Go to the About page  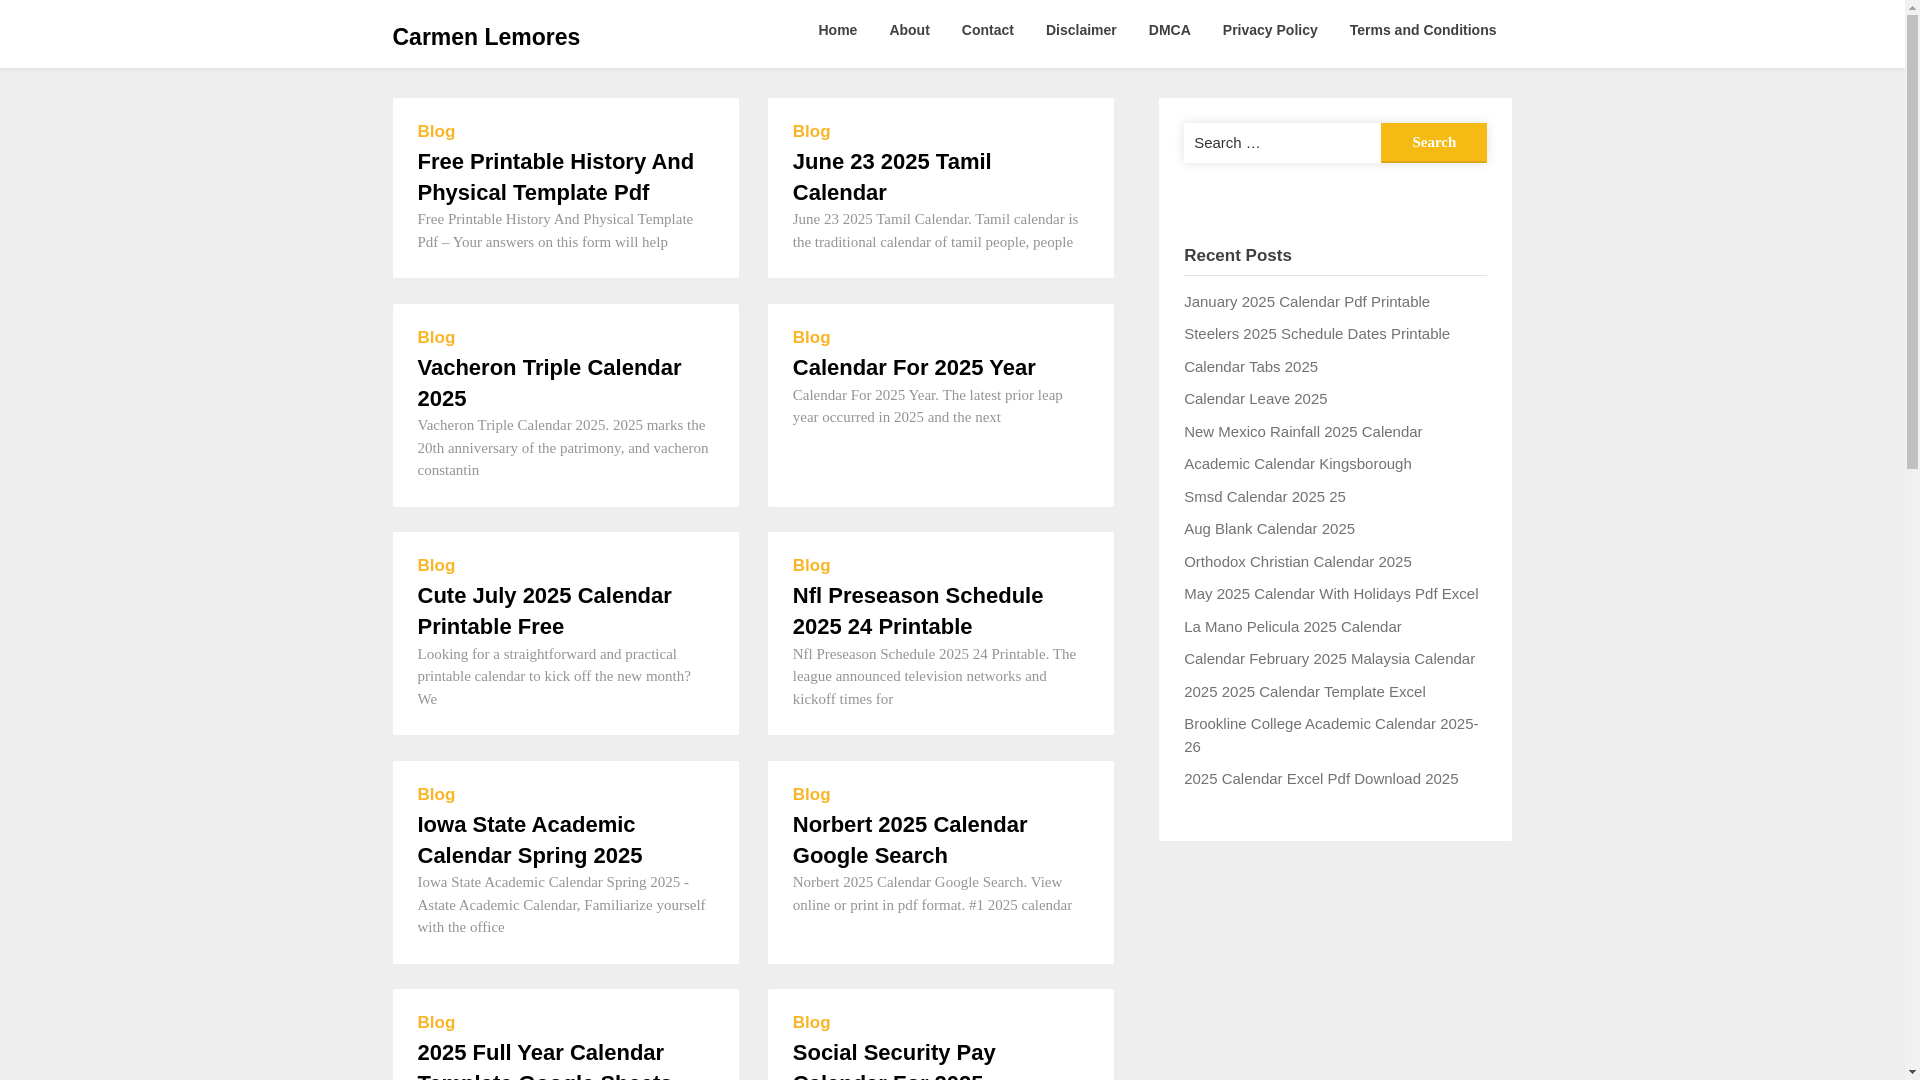909,30
